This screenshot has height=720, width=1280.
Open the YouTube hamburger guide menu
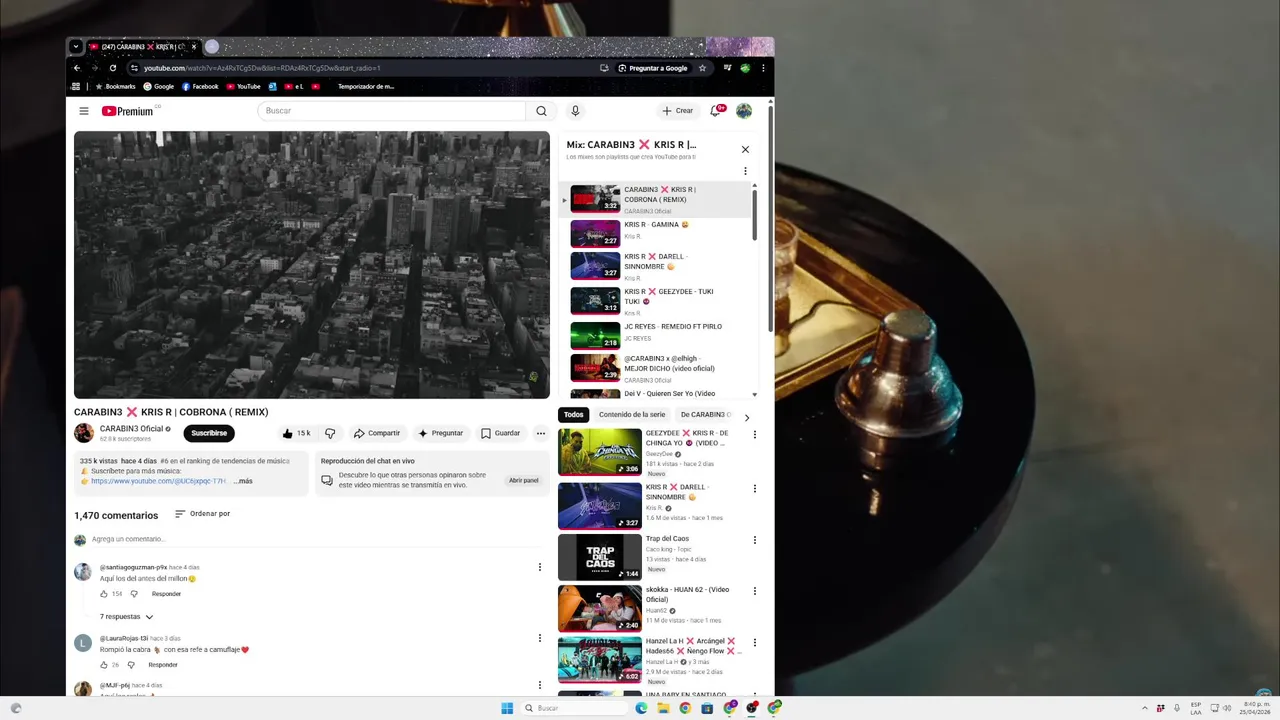point(84,111)
